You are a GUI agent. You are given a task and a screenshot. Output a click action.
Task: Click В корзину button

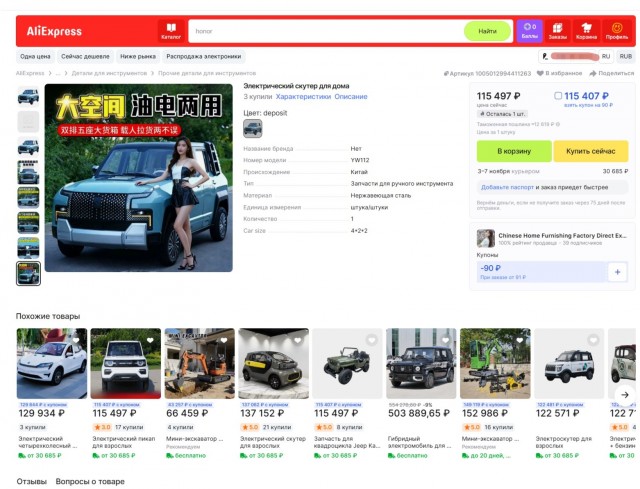click(514, 151)
